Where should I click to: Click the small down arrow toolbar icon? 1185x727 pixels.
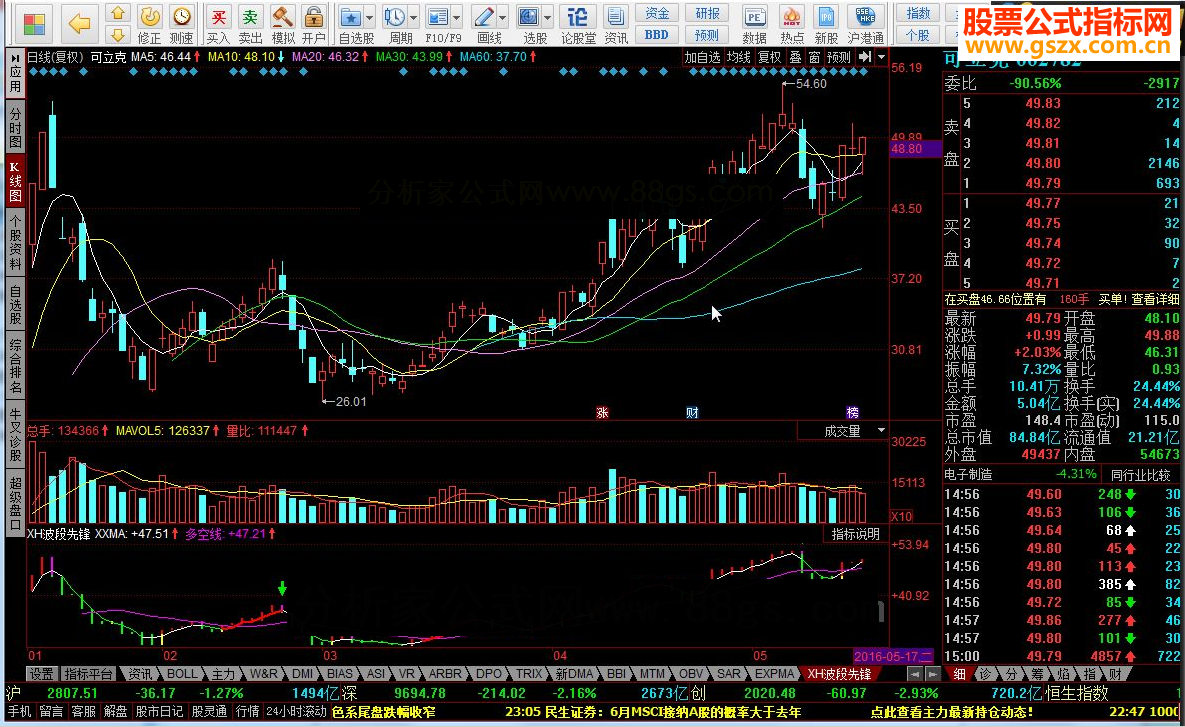click(x=117, y=34)
